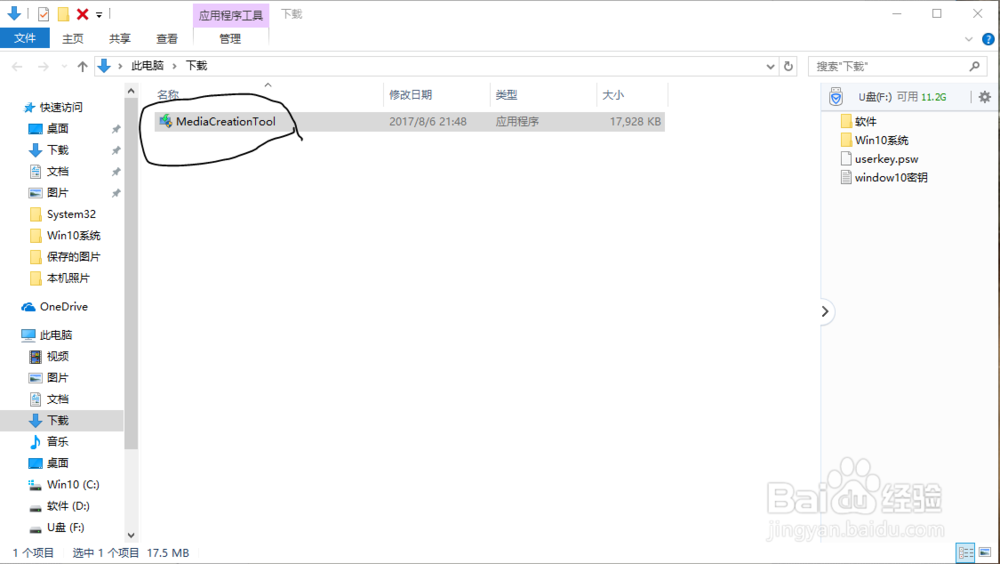This screenshot has width=1000, height=564.
Task: Expand the ribbon with the chevron
Action: [x=969, y=39]
